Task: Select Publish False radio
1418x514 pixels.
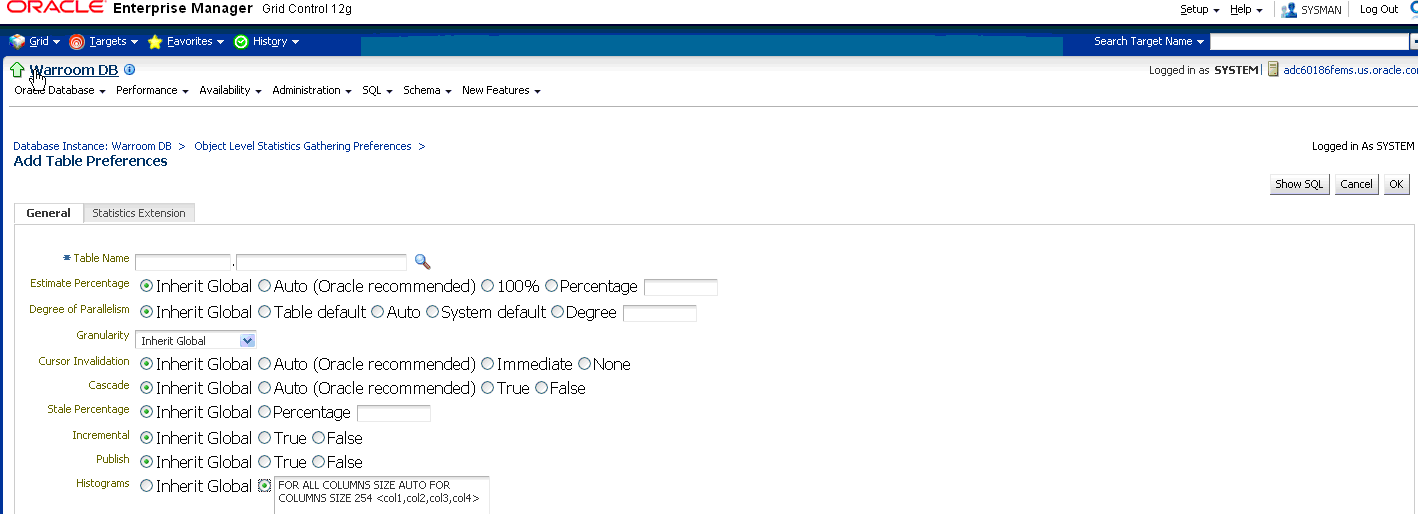Action: pyautogui.click(x=318, y=462)
